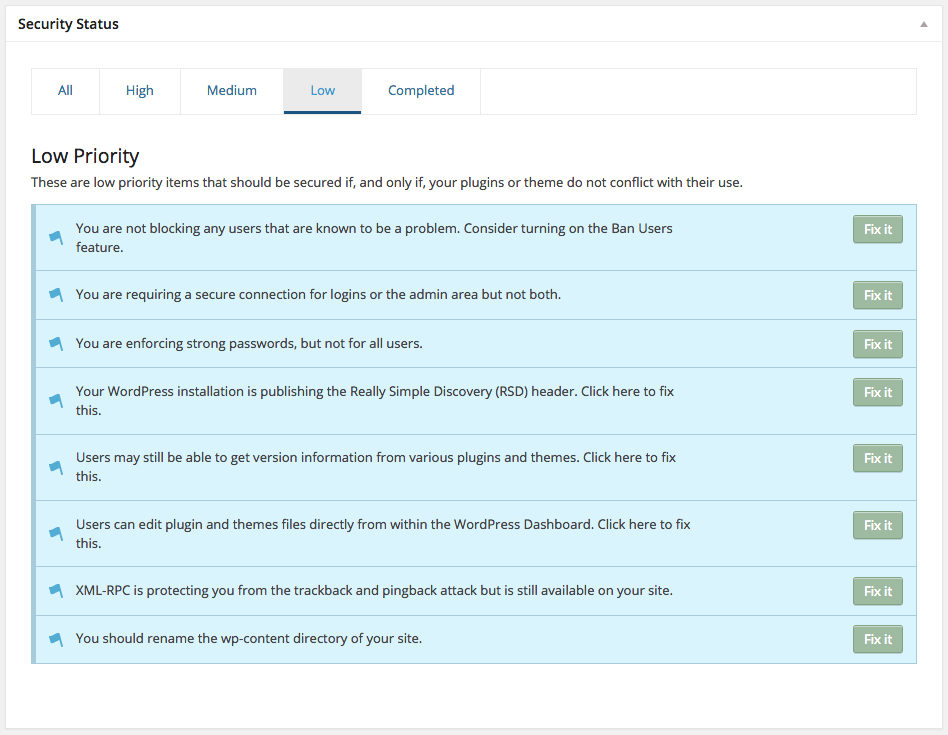Fix it for Ban Users feature
This screenshot has height=735, width=948.
[877, 229]
